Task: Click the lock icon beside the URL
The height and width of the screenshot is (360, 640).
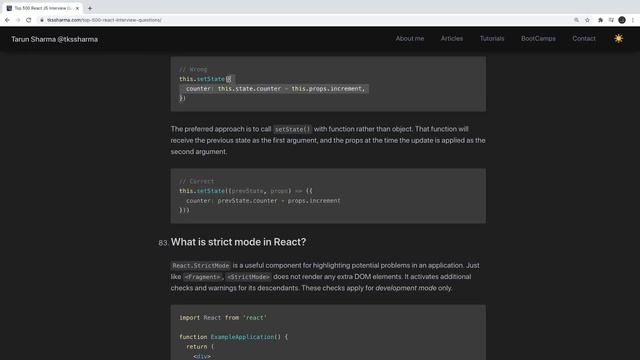Action: 42,20
